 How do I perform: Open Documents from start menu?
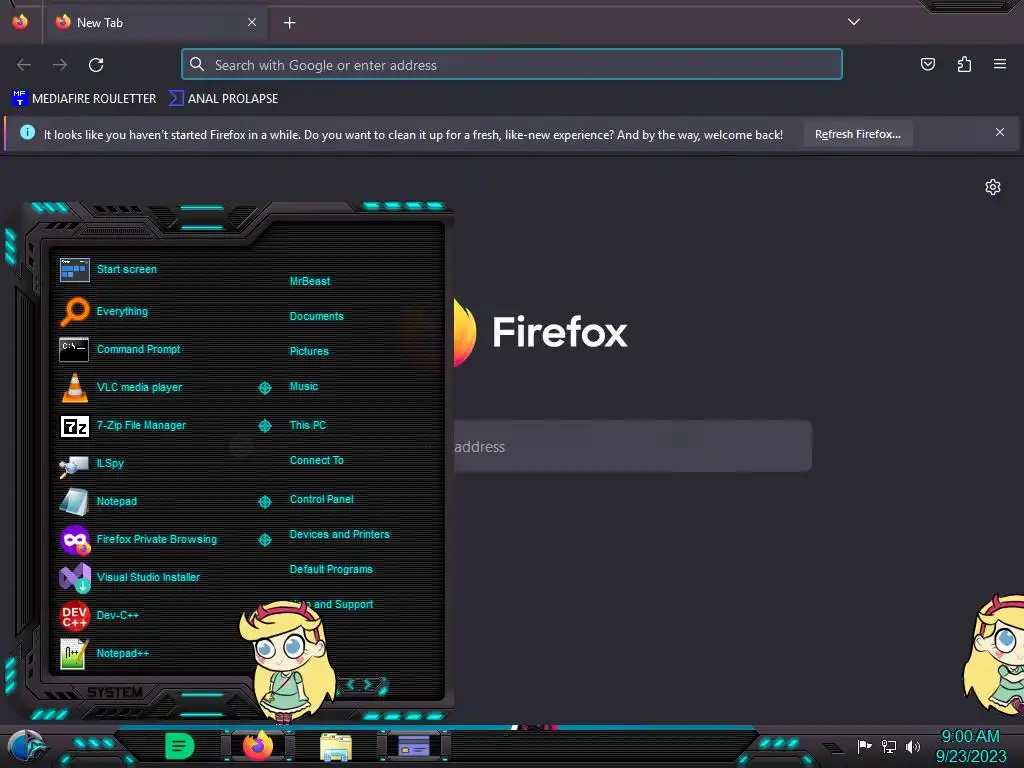click(317, 316)
